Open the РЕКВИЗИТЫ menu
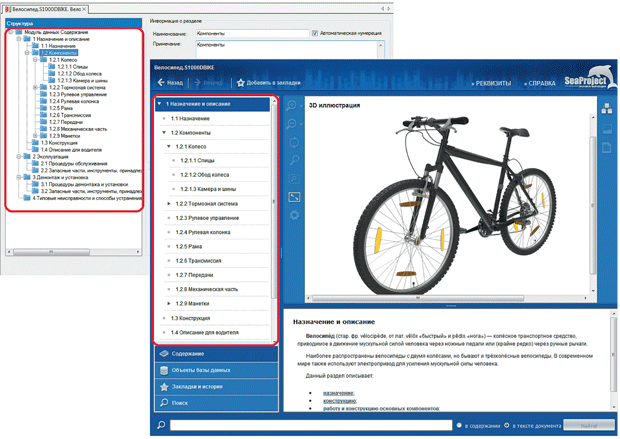620x439 pixels. click(491, 83)
